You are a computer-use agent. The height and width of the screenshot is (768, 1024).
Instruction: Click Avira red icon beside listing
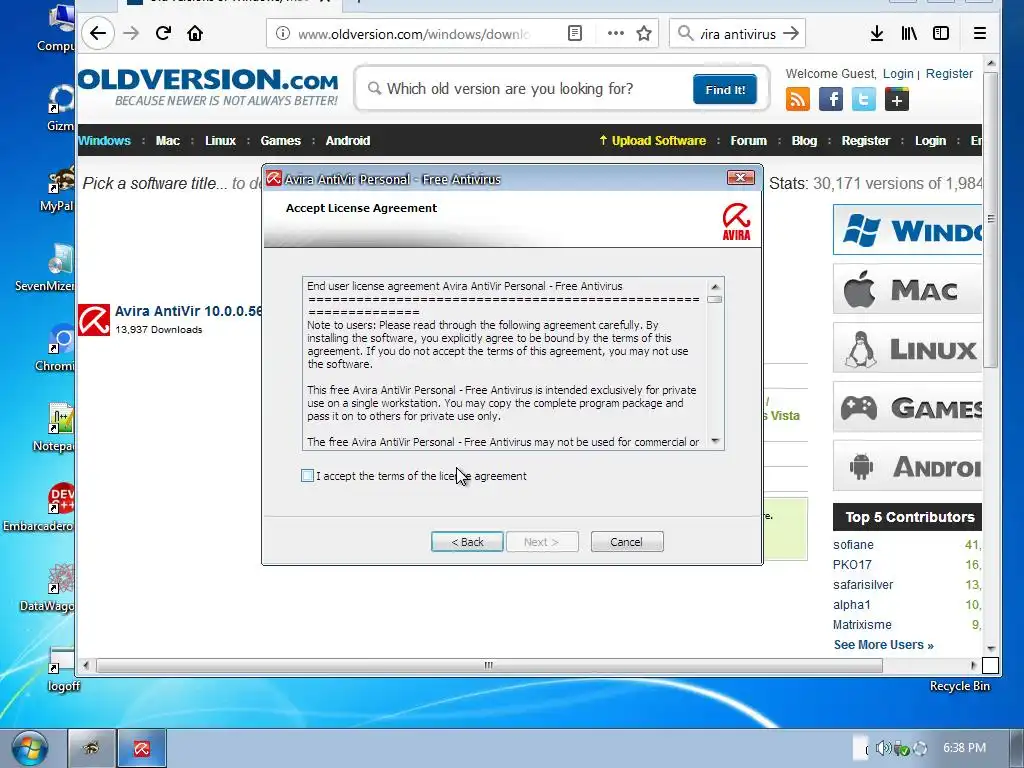pos(94,320)
